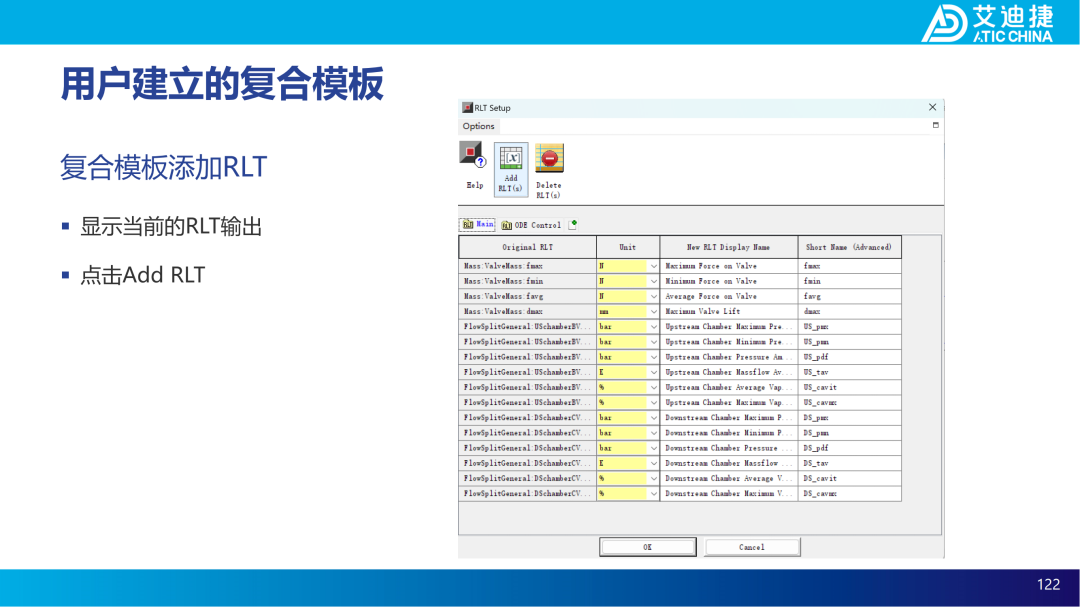Switch to the ODE Control tab

pyautogui.click(x=531, y=225)
